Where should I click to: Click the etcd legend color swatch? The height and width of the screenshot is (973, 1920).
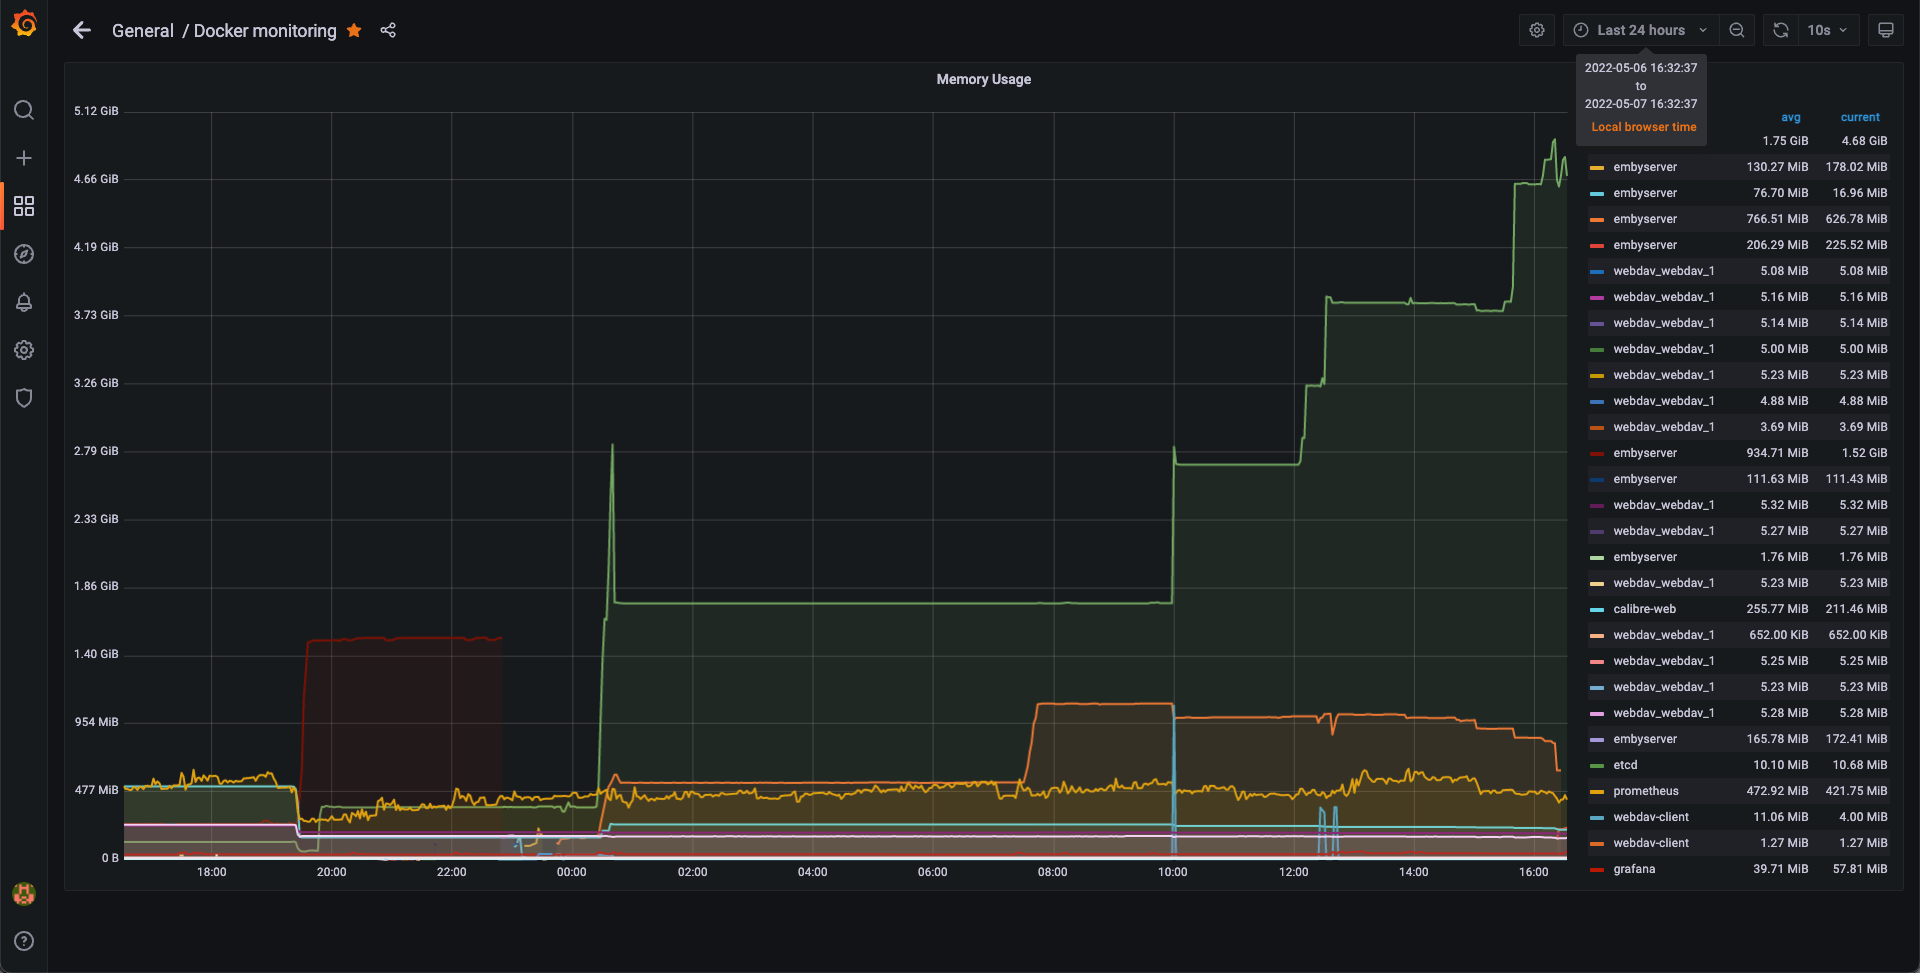click(1597, 766)
